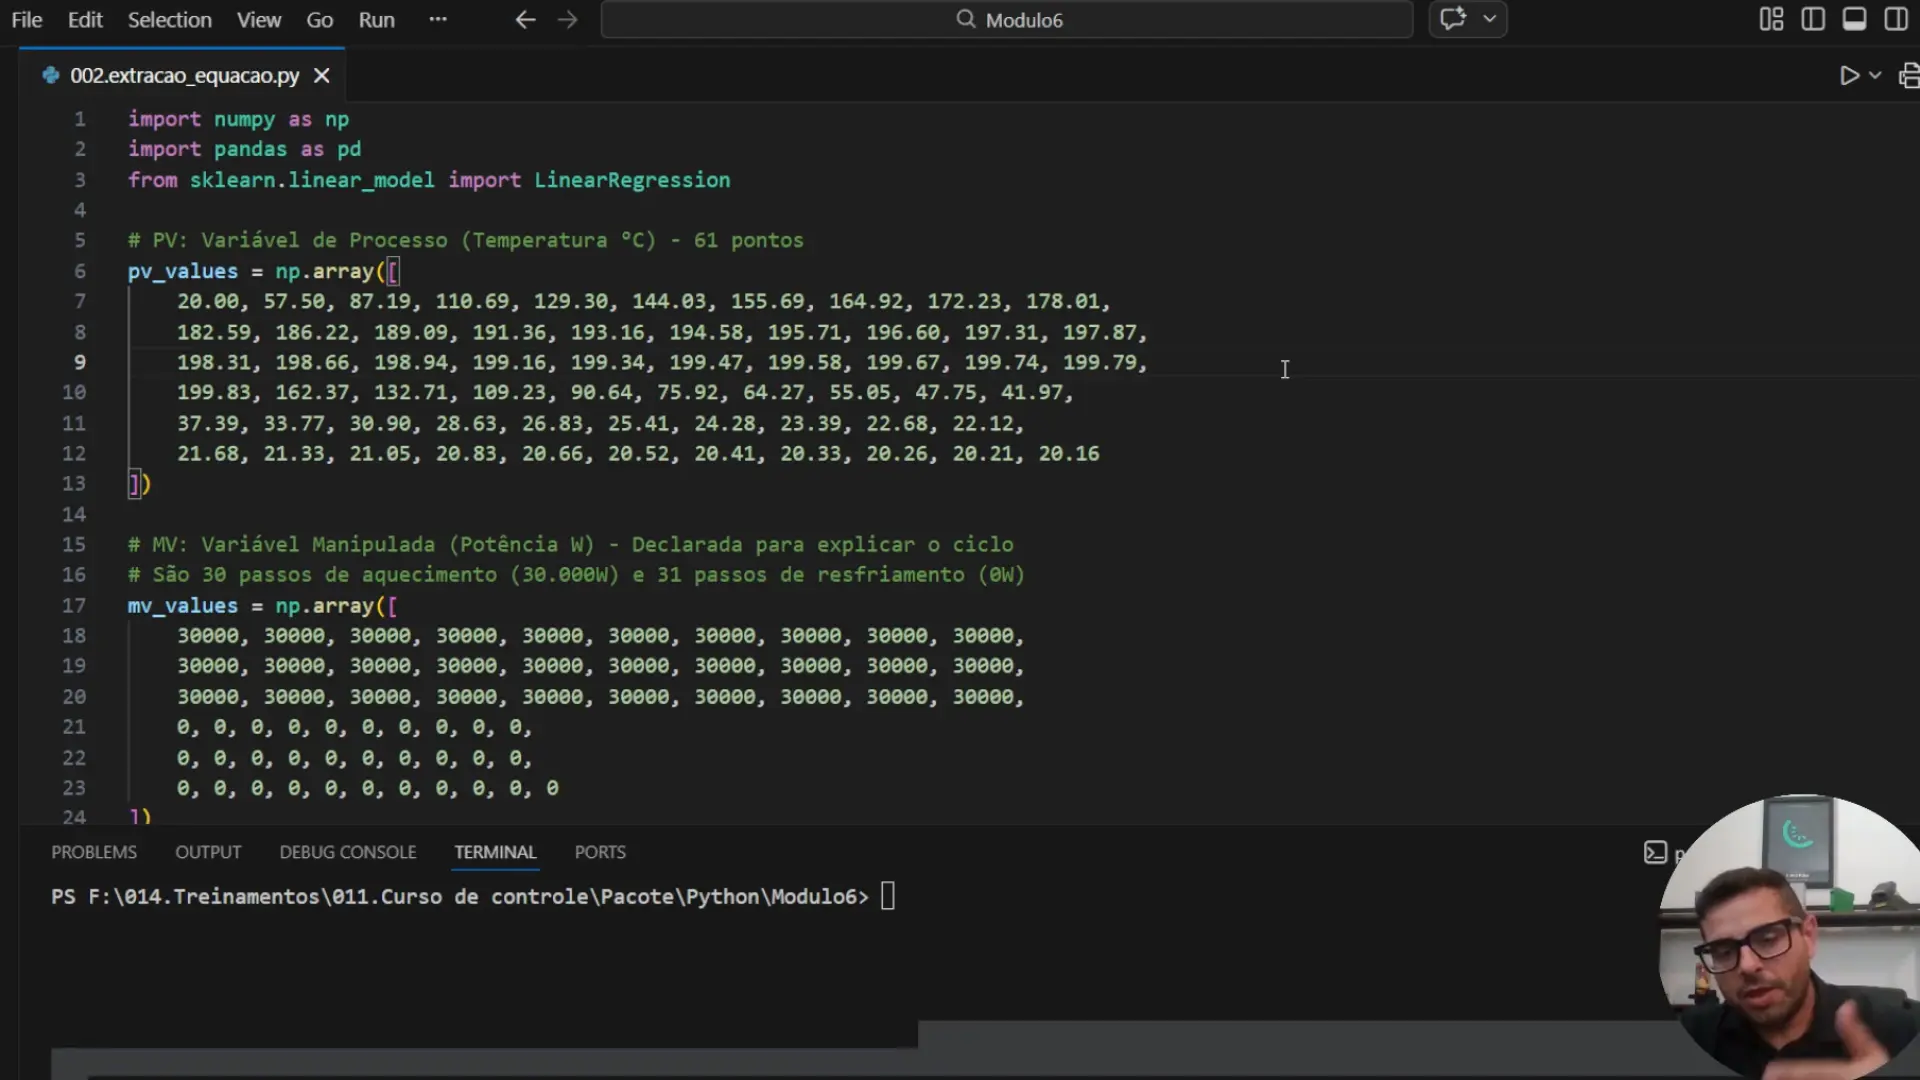
Task: Click the Customize Layout icon
Action: coord(1771,19)
